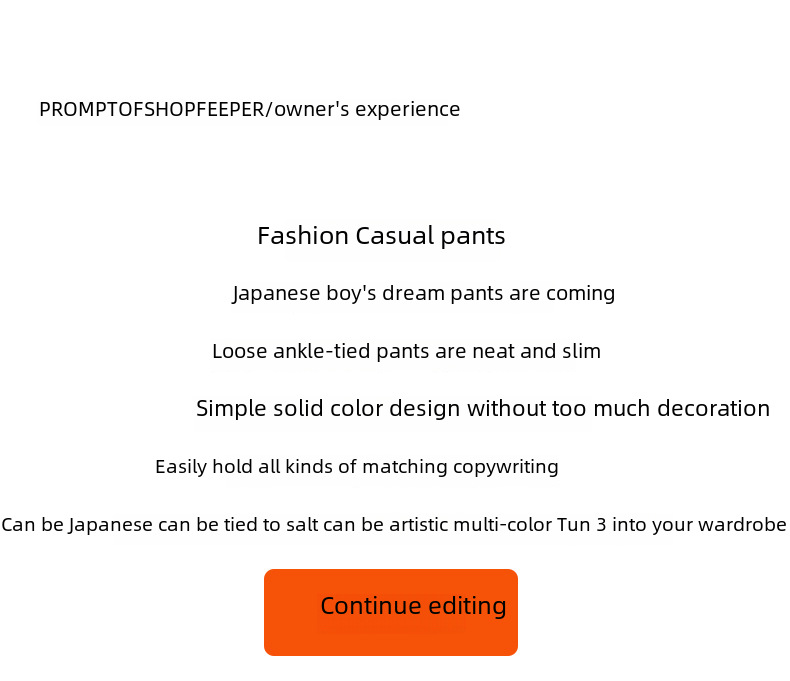Click the words owner's experience in the header
The image size is (790, 681).
[x=367, y=109]
